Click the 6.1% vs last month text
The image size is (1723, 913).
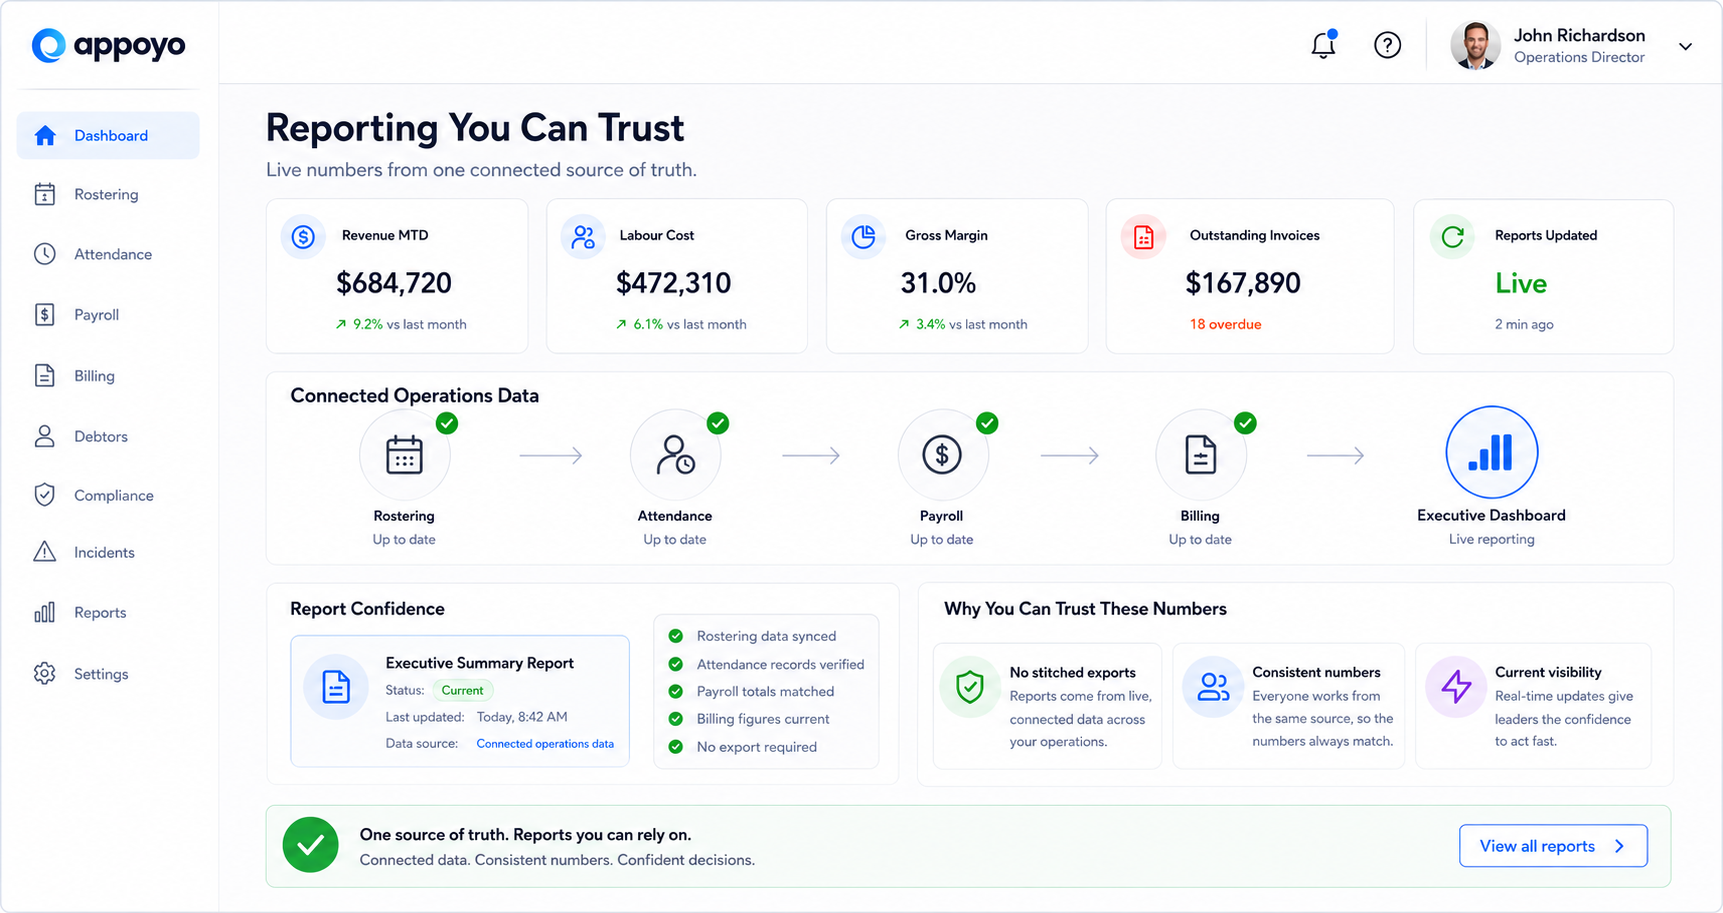(681, 324)
